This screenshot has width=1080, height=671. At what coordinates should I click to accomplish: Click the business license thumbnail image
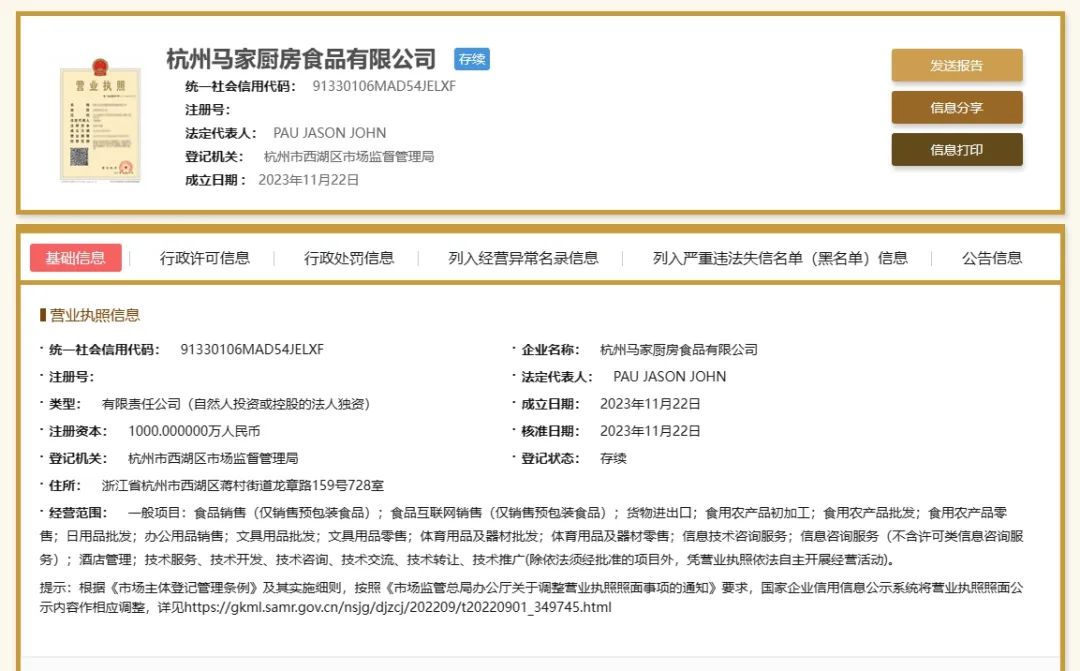[x=100, y=120]
